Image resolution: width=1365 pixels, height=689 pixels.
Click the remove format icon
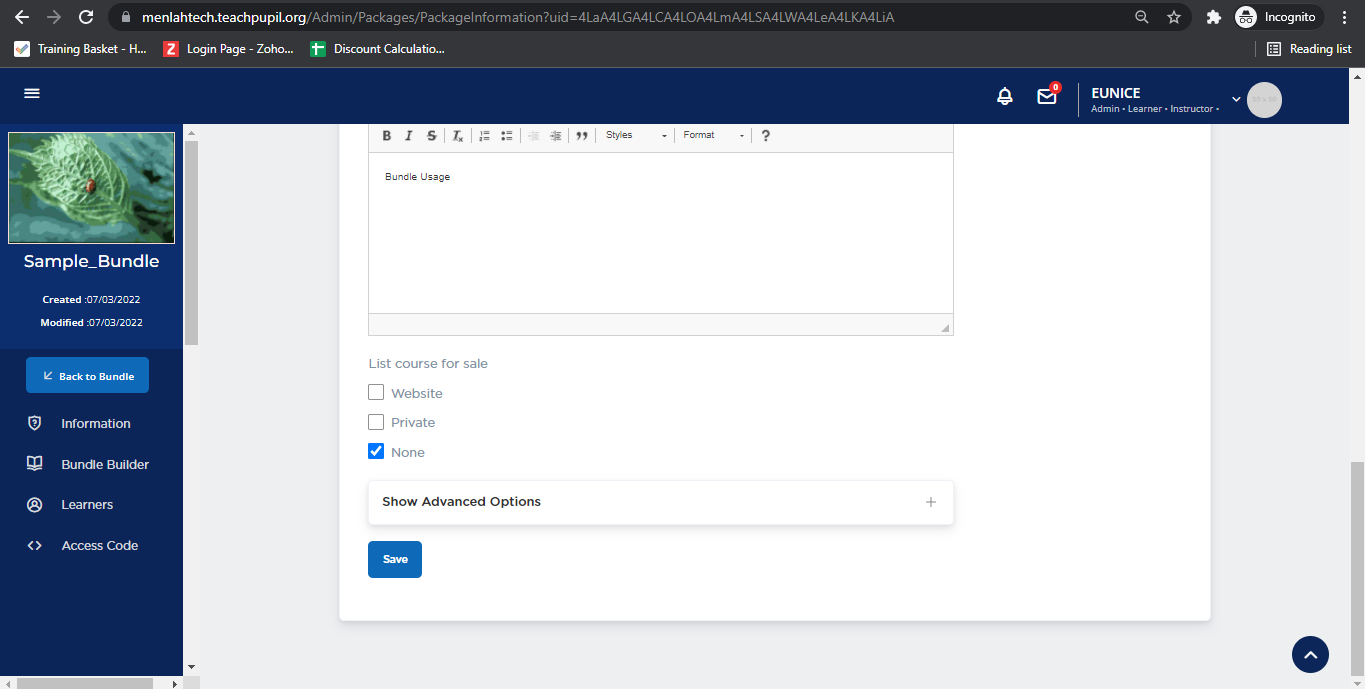[457, 136]
